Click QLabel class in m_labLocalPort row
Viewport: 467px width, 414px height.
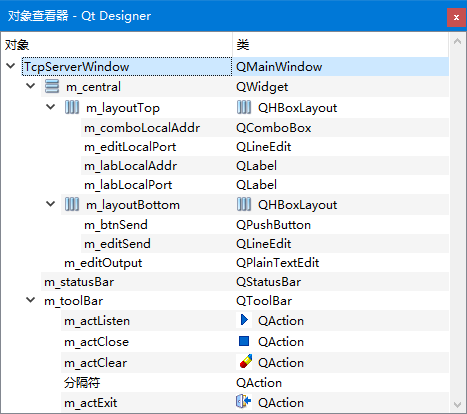256,185
